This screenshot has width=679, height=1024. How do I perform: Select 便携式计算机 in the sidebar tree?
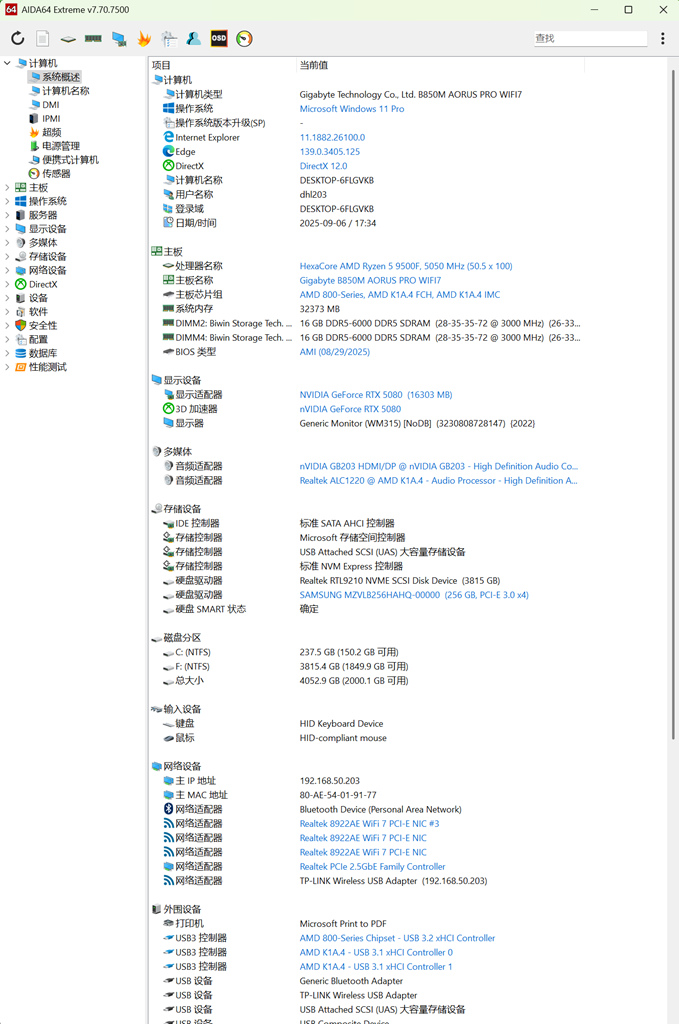(x=64, y=160)
